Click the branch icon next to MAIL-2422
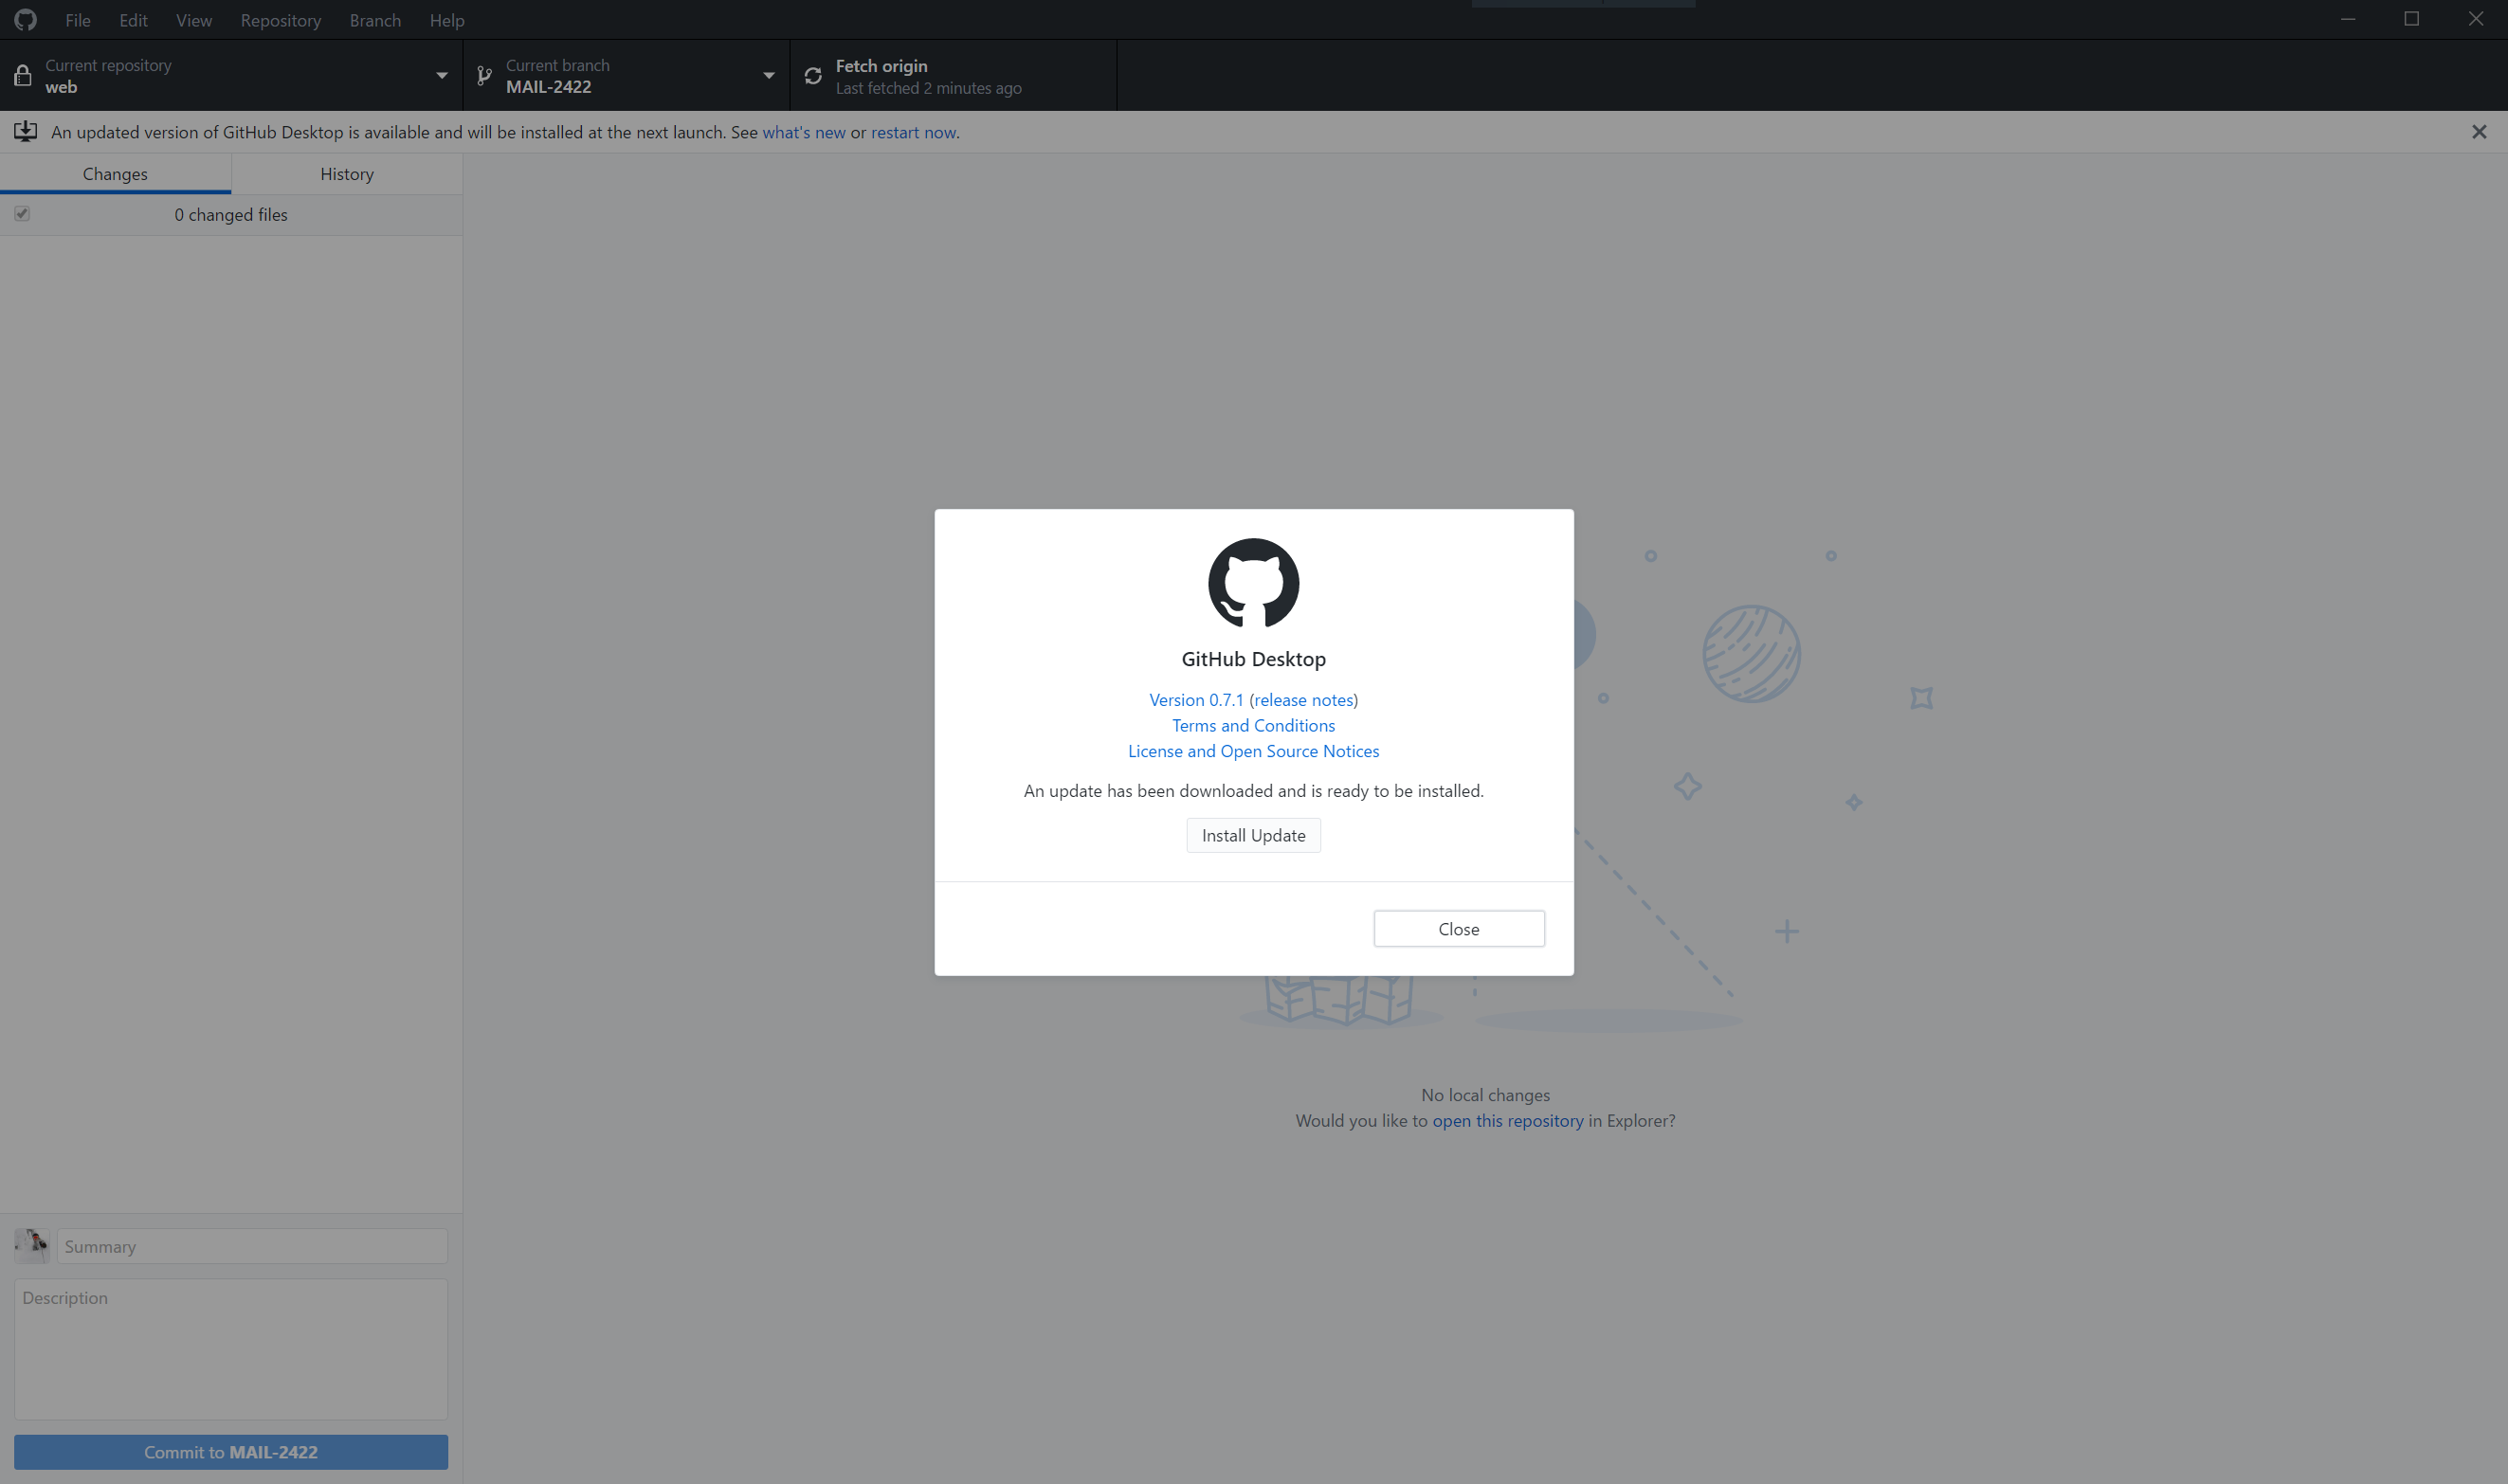This screenshot has height=1484, width=2508. [484, 74]
